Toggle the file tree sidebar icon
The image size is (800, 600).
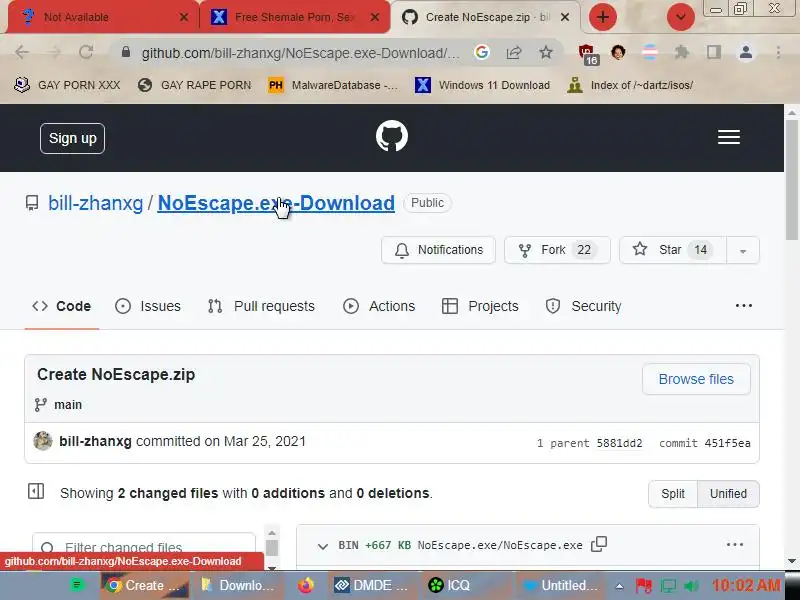[x=36, y=492]
